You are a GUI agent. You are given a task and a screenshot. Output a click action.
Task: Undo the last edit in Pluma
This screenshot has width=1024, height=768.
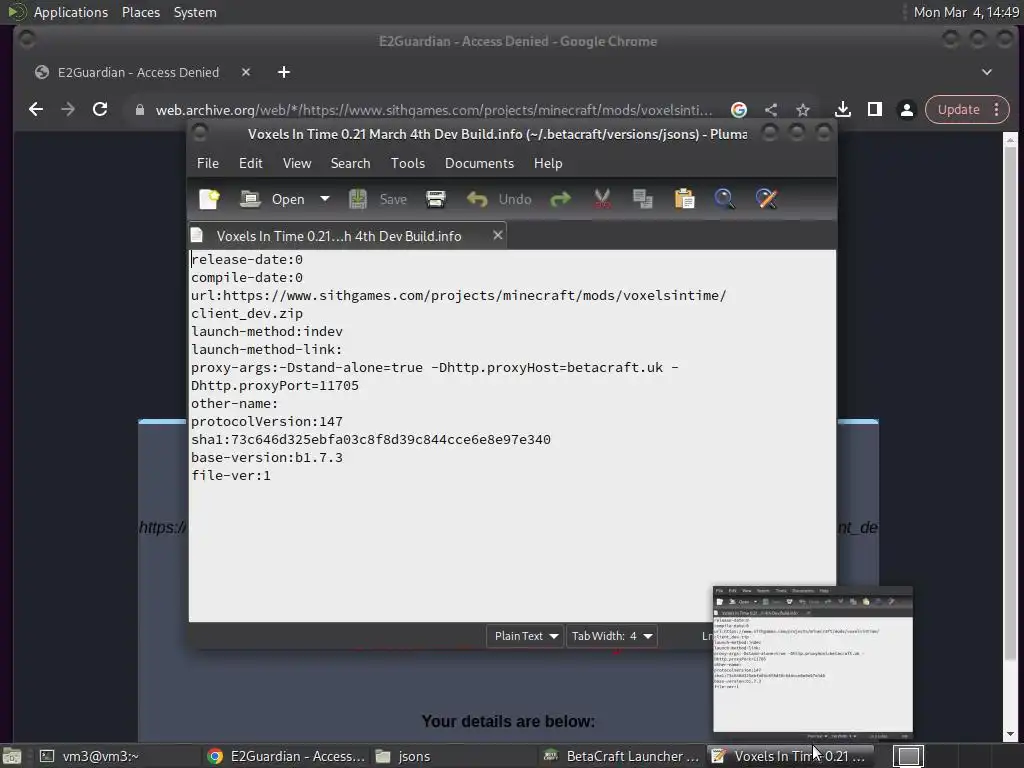point(499,199)
